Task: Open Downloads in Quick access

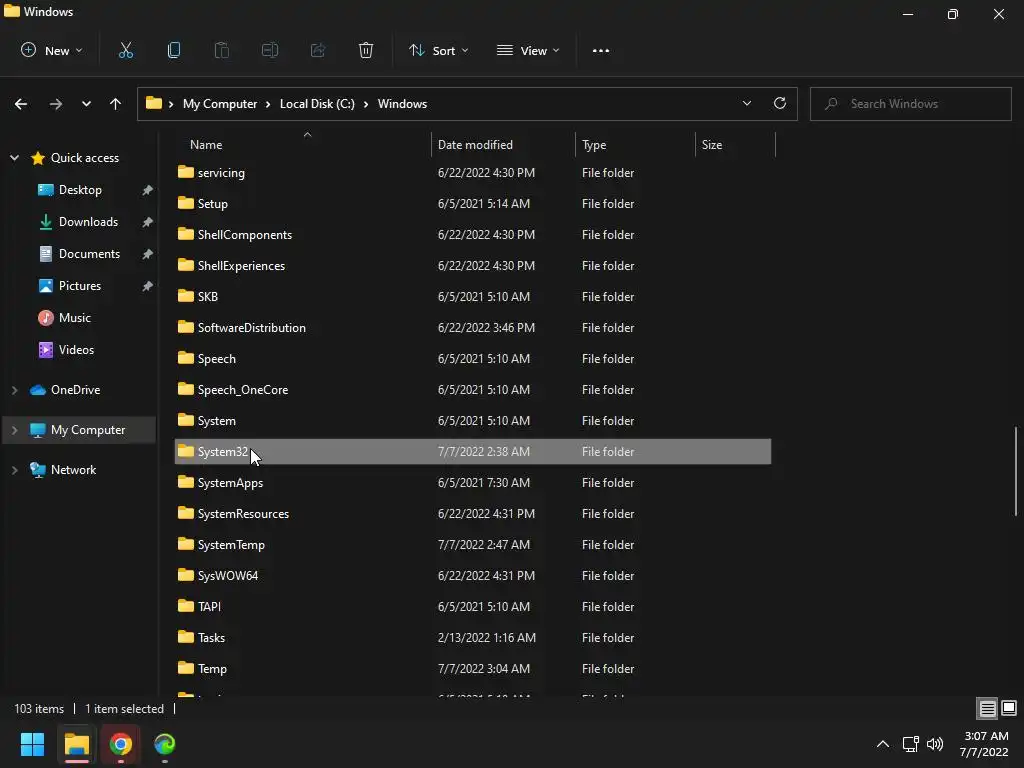Action: click(88, 222)
